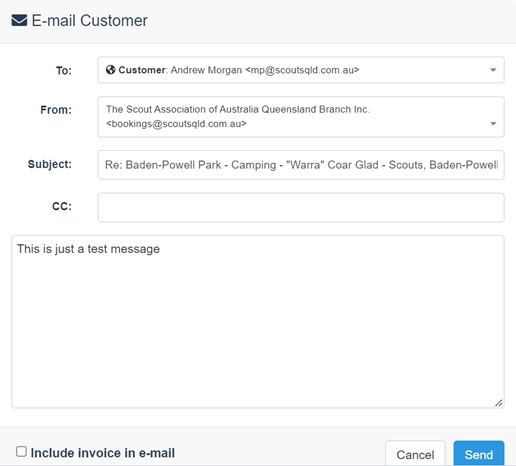Click the CC: field label

[62, 206]
